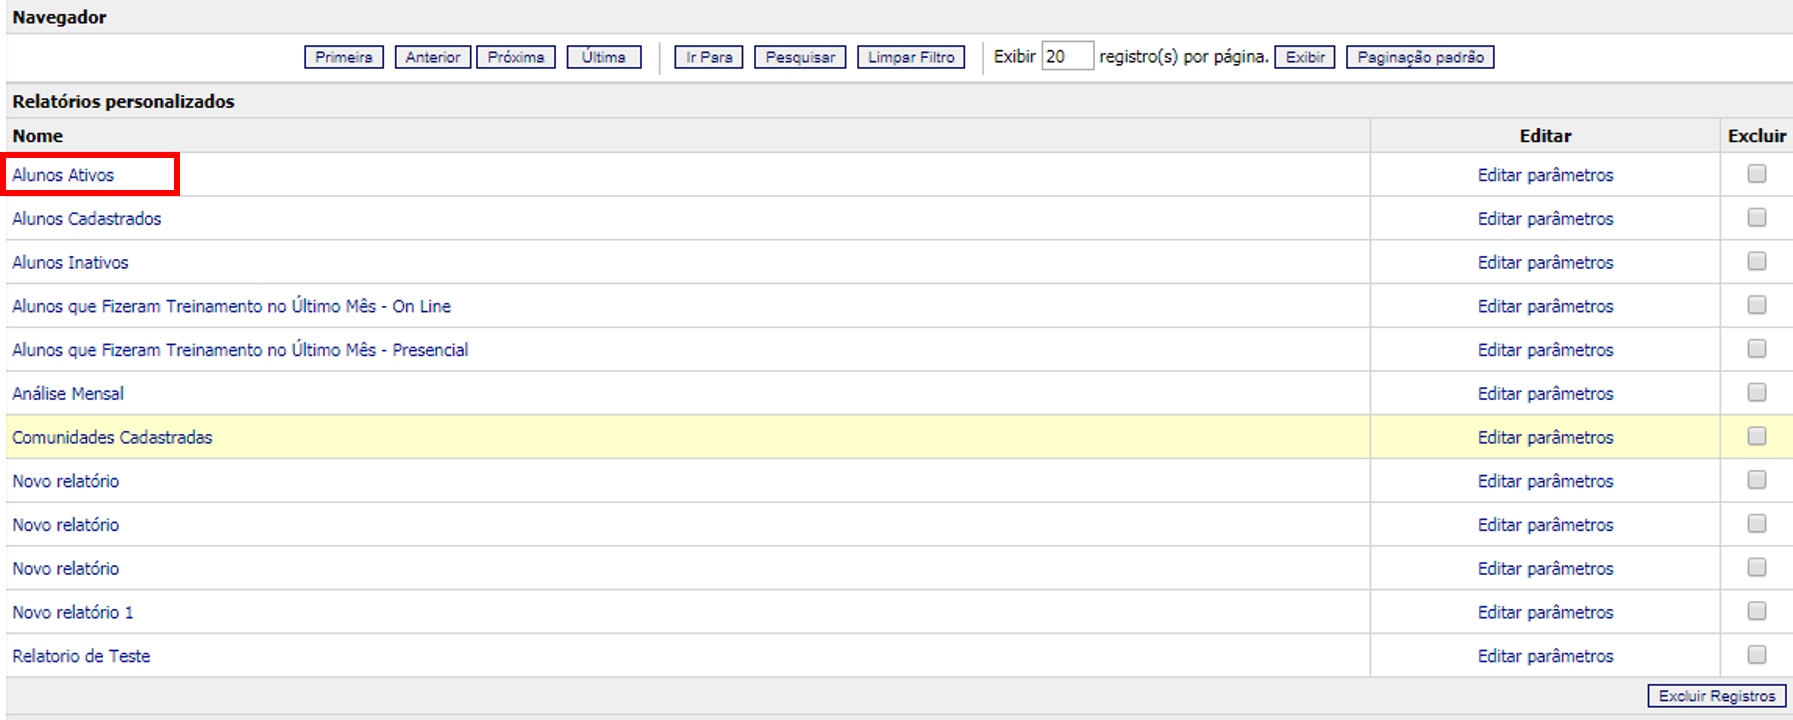Viewport: 1793px width, 720px height.
Task: Reset with Paginação padrão button
Action: 1419,57
